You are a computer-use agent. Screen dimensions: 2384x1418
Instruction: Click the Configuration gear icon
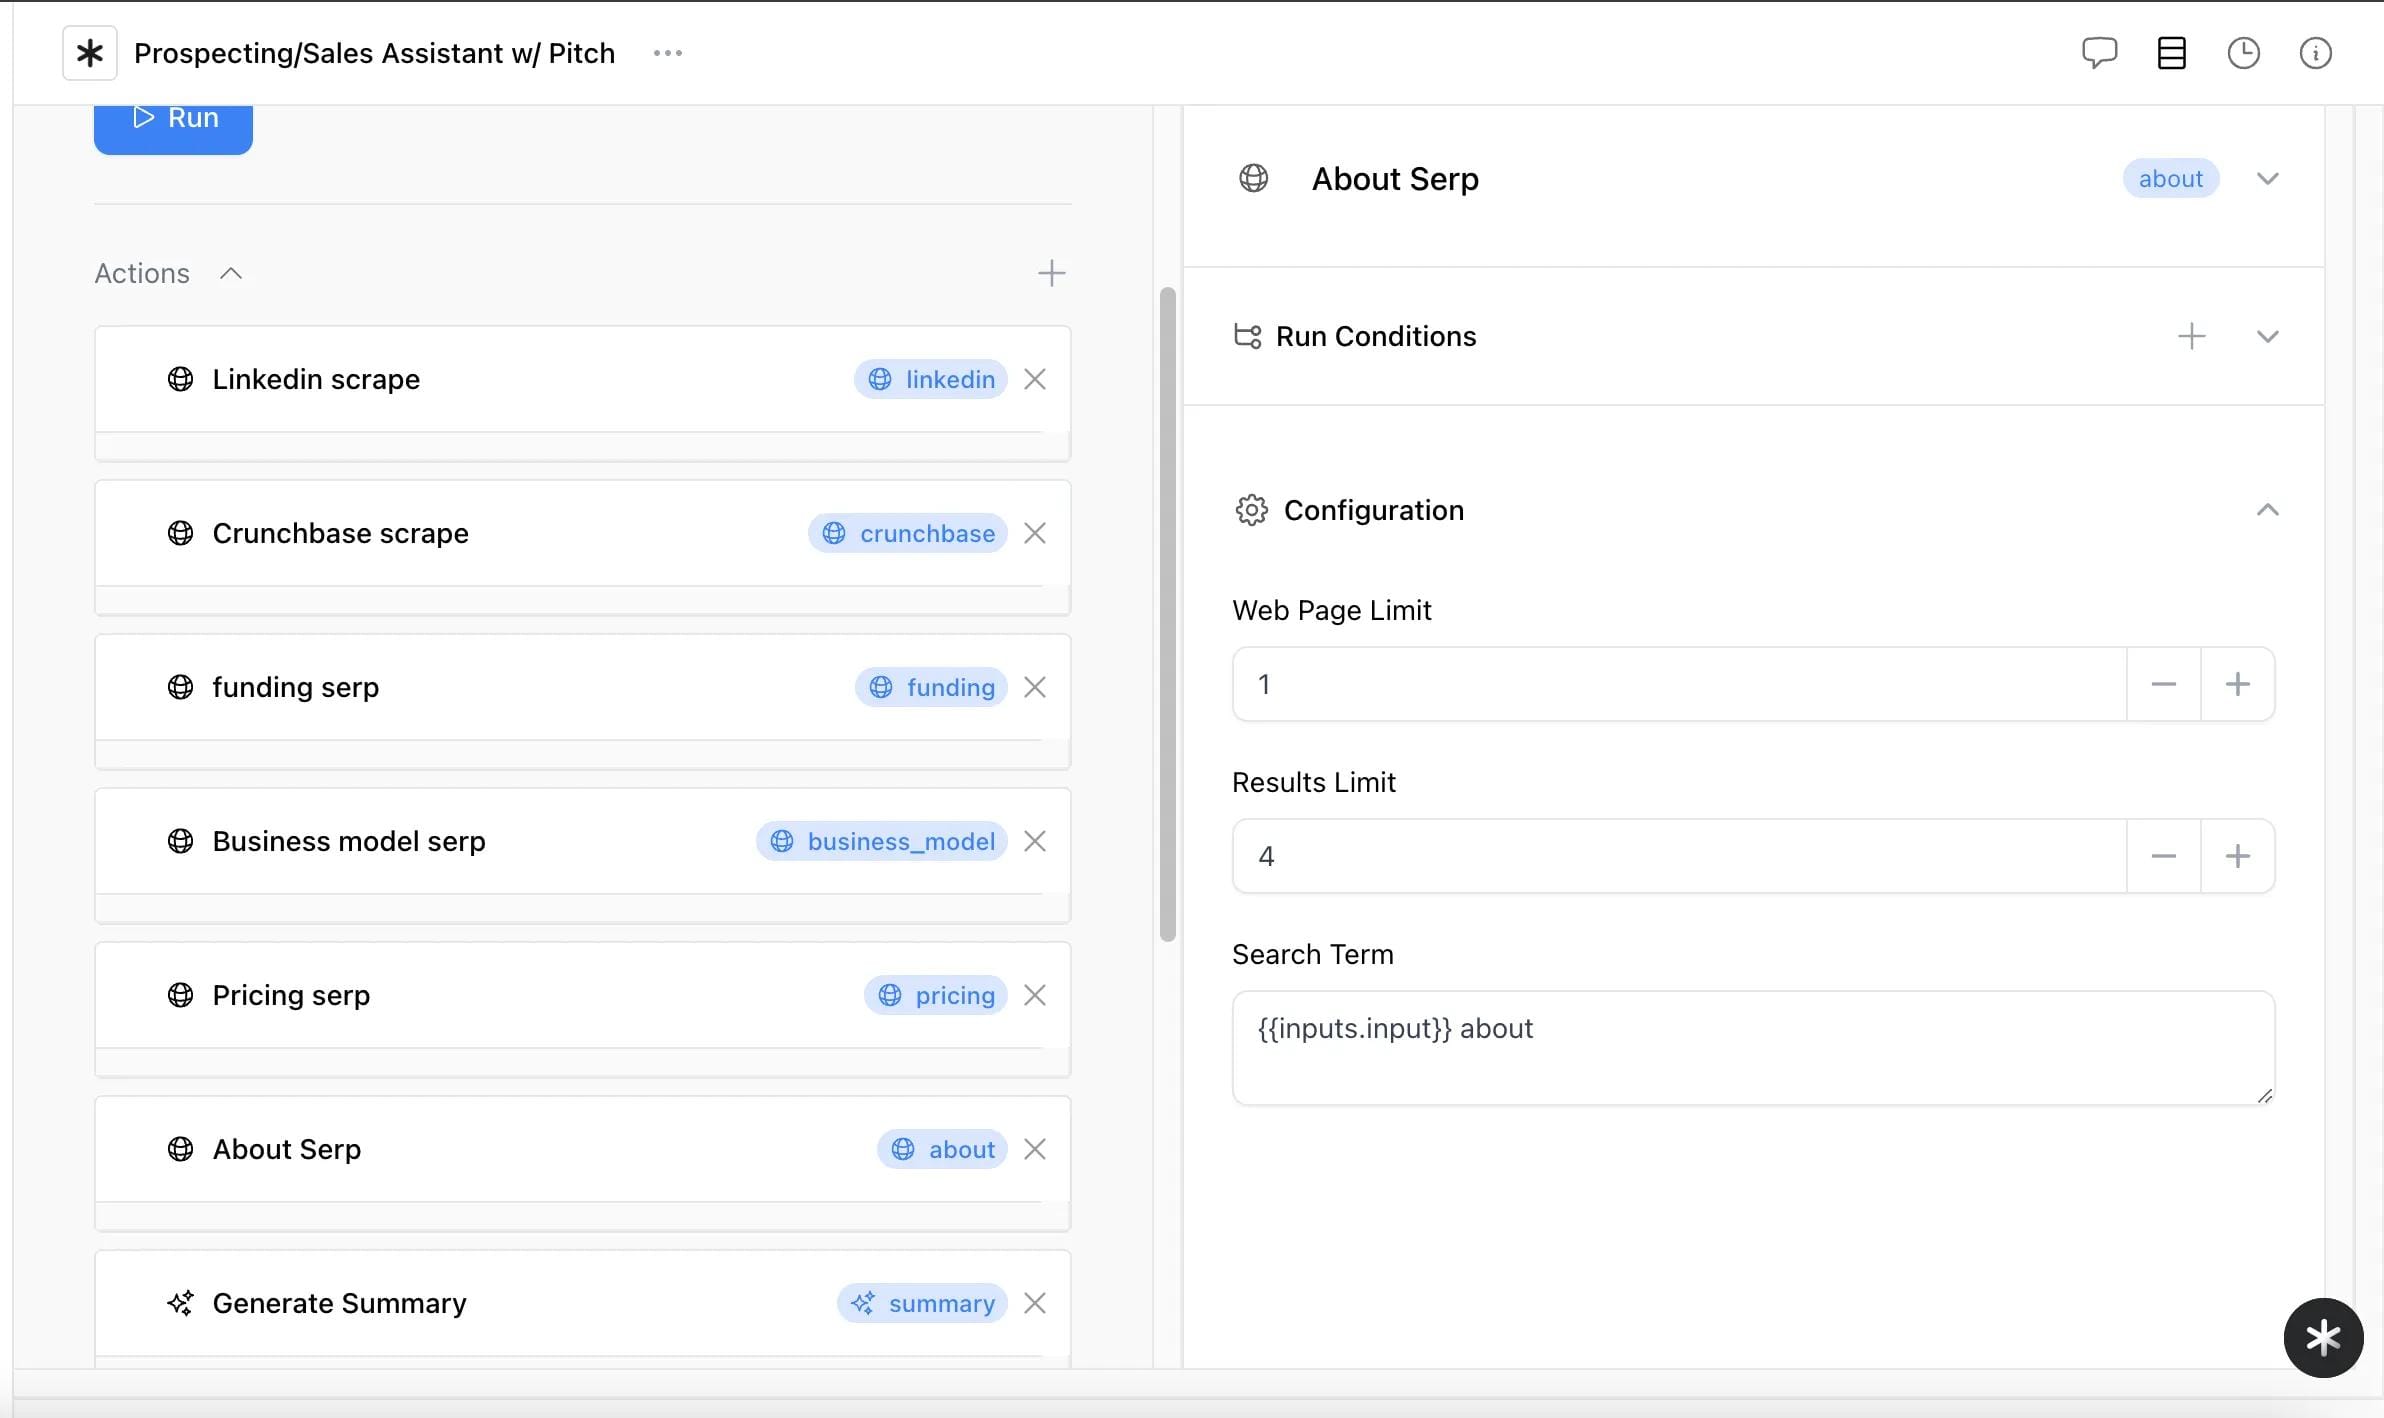[x=1251, y=510]
